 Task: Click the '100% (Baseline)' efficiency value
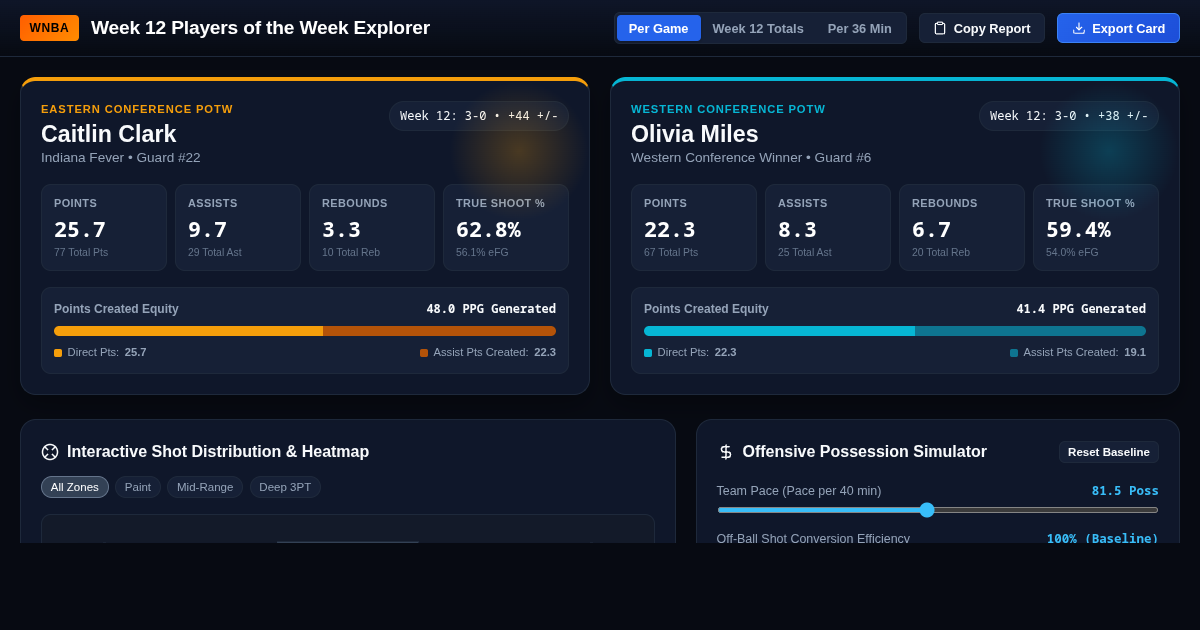pos(1103,538)
